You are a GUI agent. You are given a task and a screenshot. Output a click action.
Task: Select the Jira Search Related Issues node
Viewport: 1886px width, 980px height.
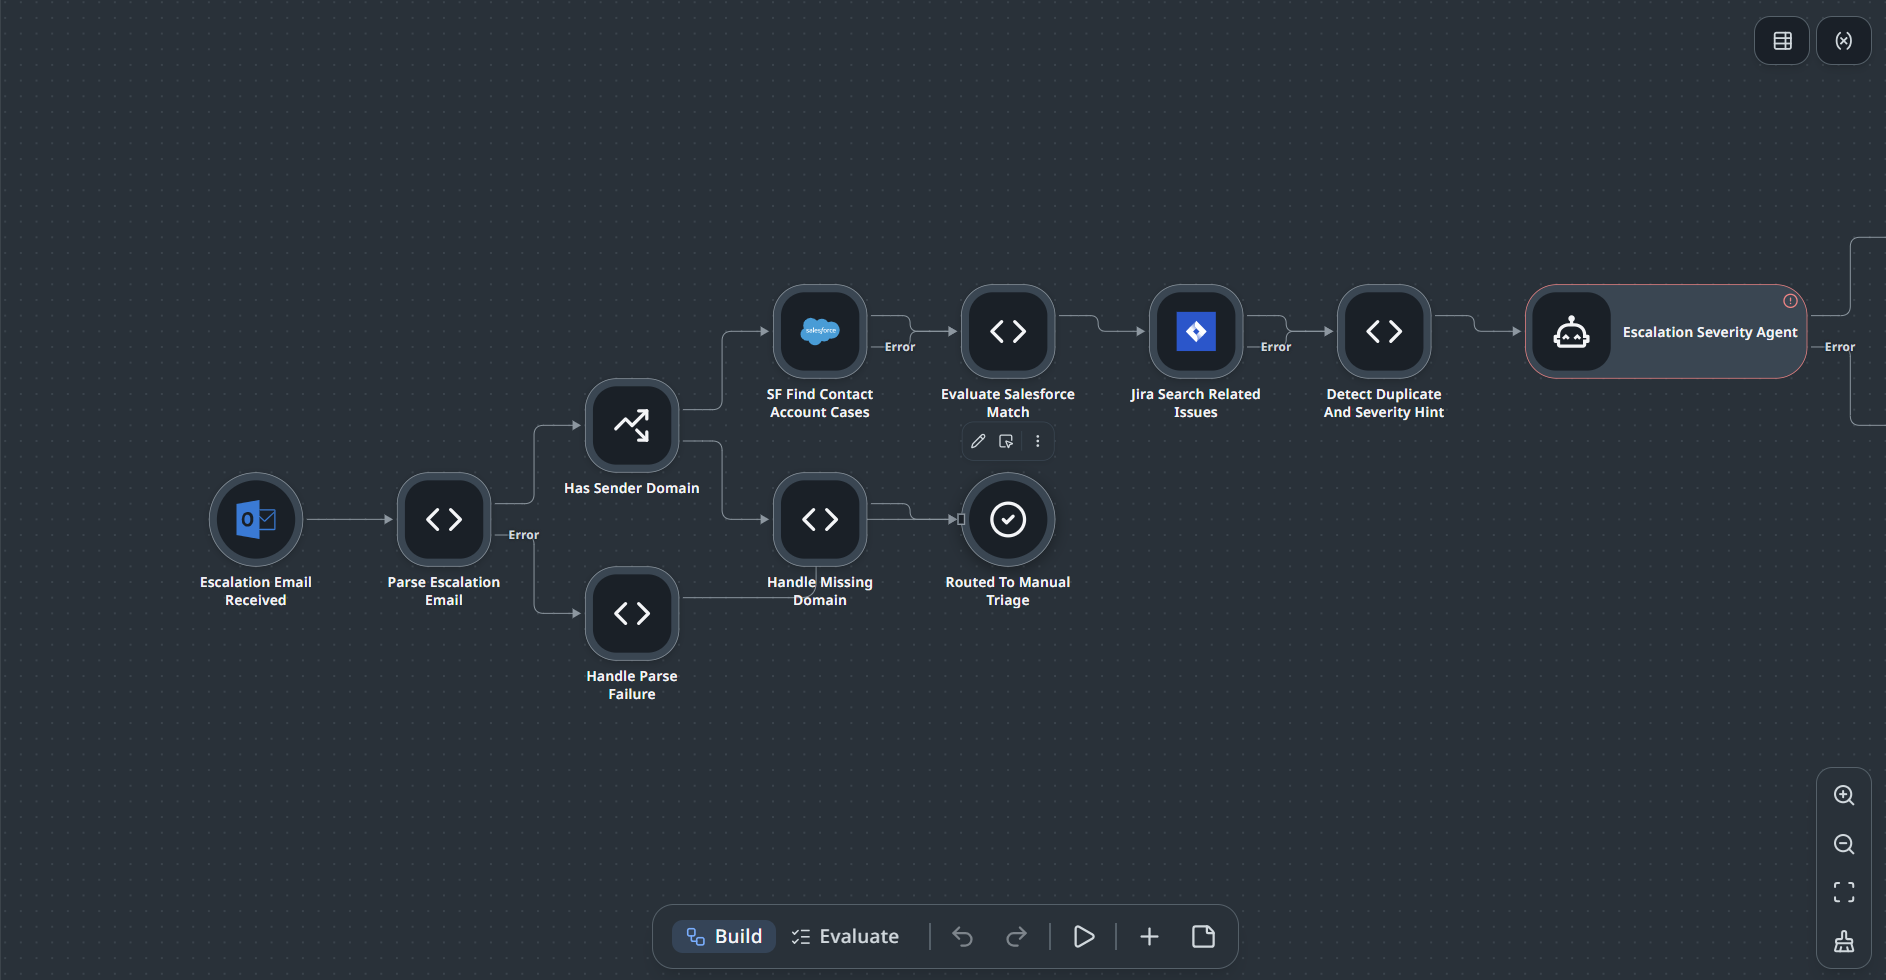coord(1196,331)
